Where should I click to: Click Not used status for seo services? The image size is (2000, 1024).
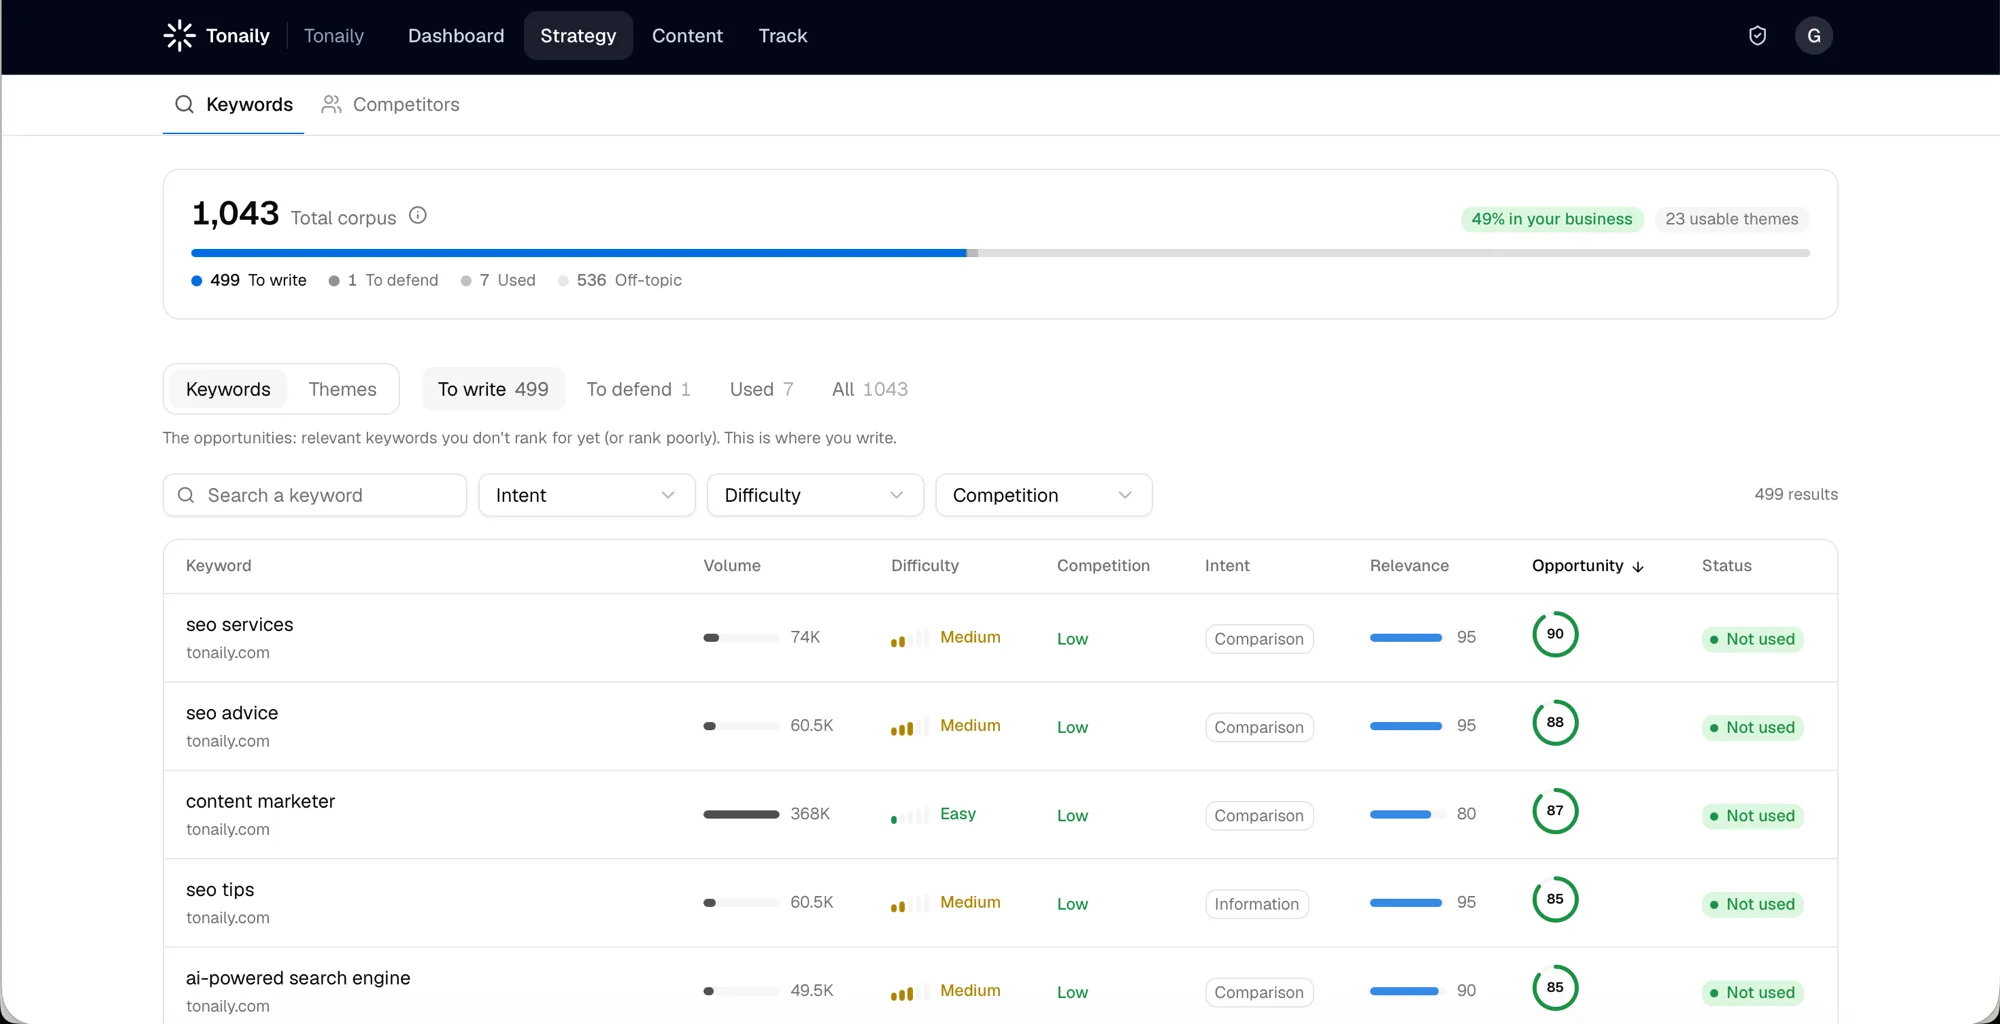(x=1752, y=639)
